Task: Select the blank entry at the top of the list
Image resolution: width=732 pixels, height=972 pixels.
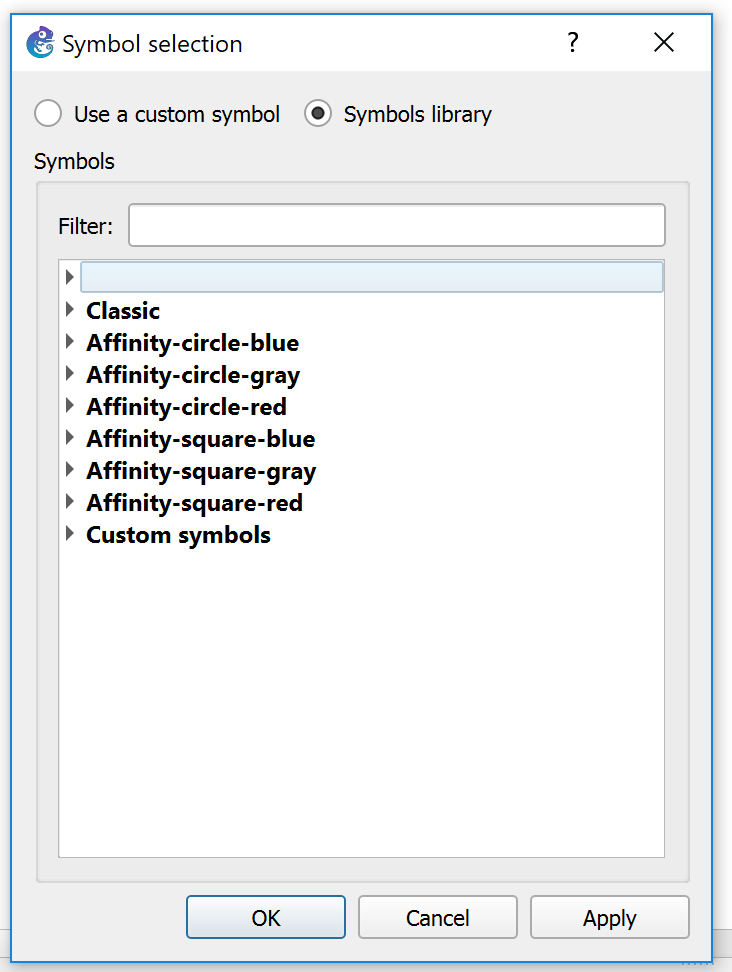Action: (x=370, y=276)
